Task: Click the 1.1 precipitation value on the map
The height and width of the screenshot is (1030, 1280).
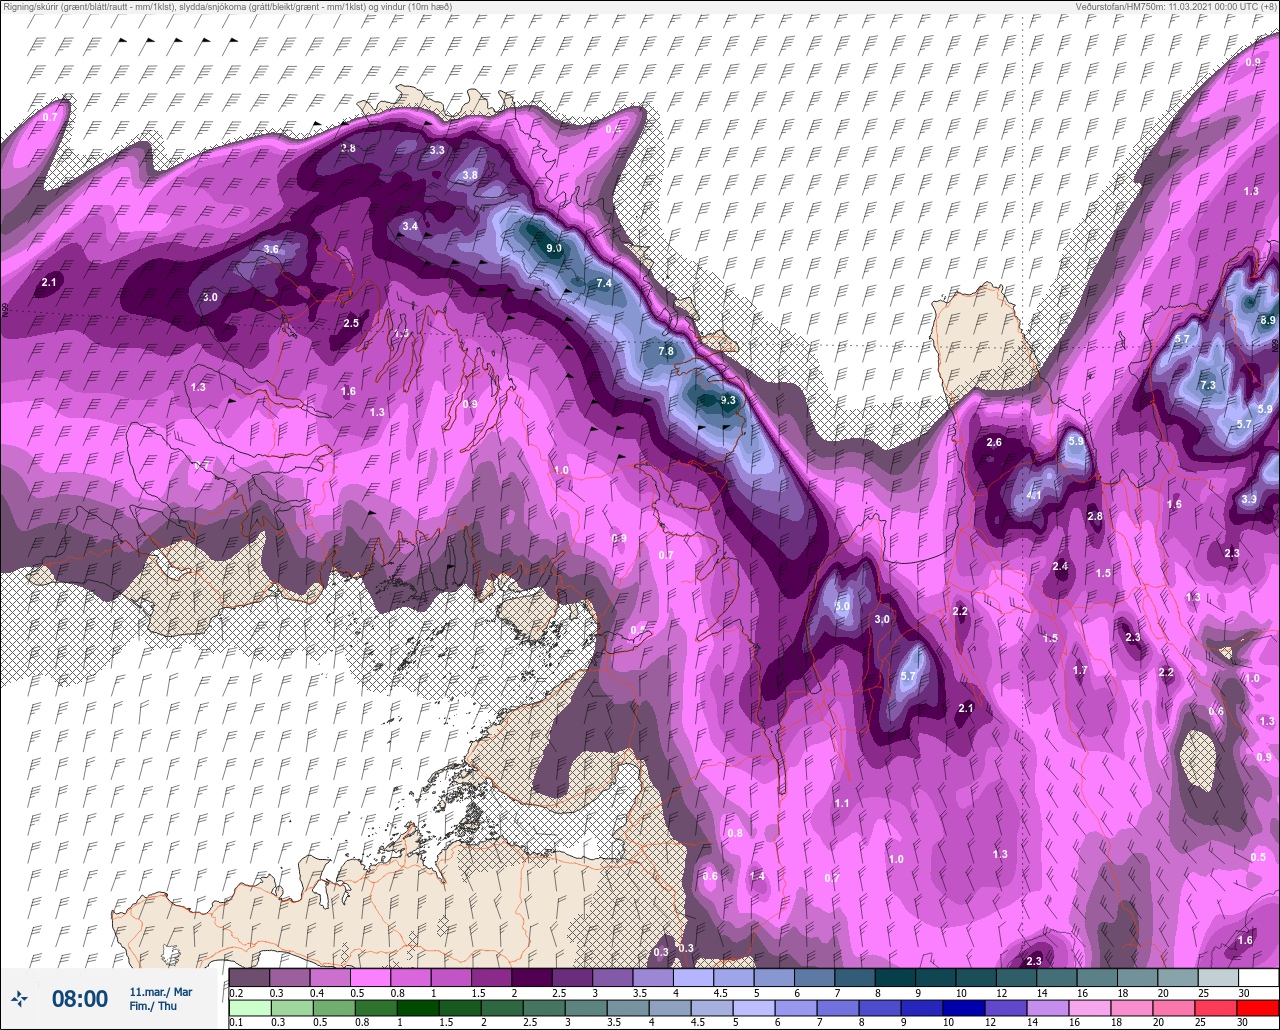Action: click(842, 803)
